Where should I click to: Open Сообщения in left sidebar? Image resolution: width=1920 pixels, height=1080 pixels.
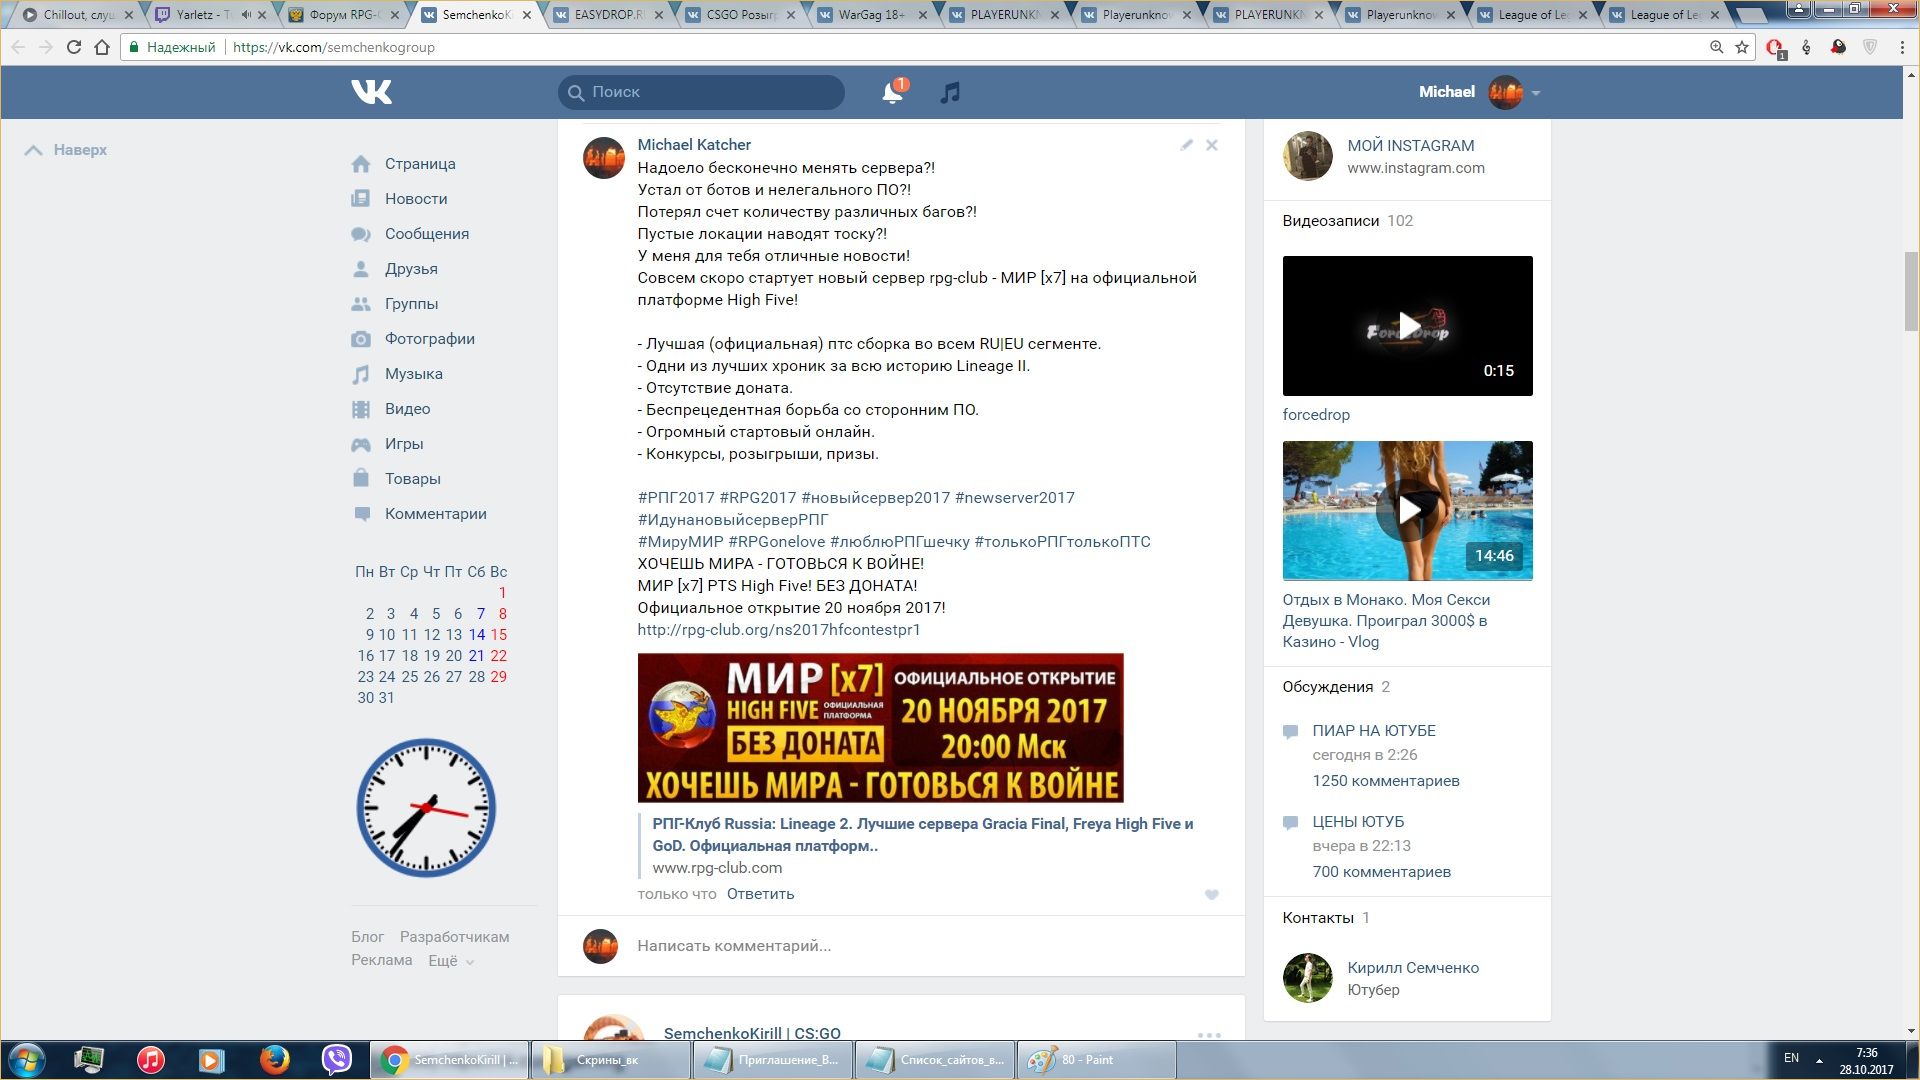pyautogui.click(x=426, y=234)
